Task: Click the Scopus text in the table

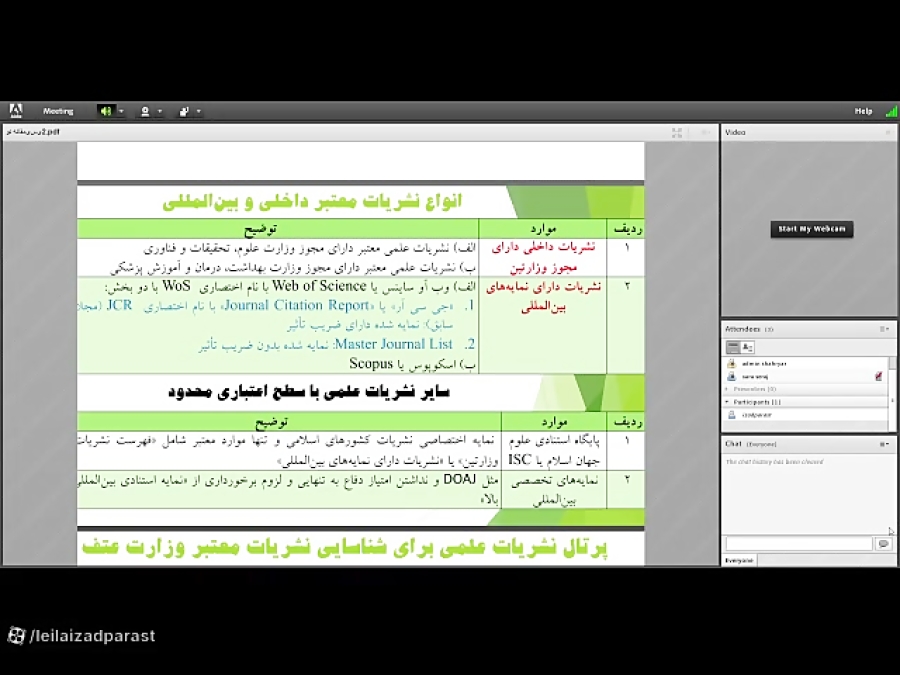Action: (x=371, y=364)
